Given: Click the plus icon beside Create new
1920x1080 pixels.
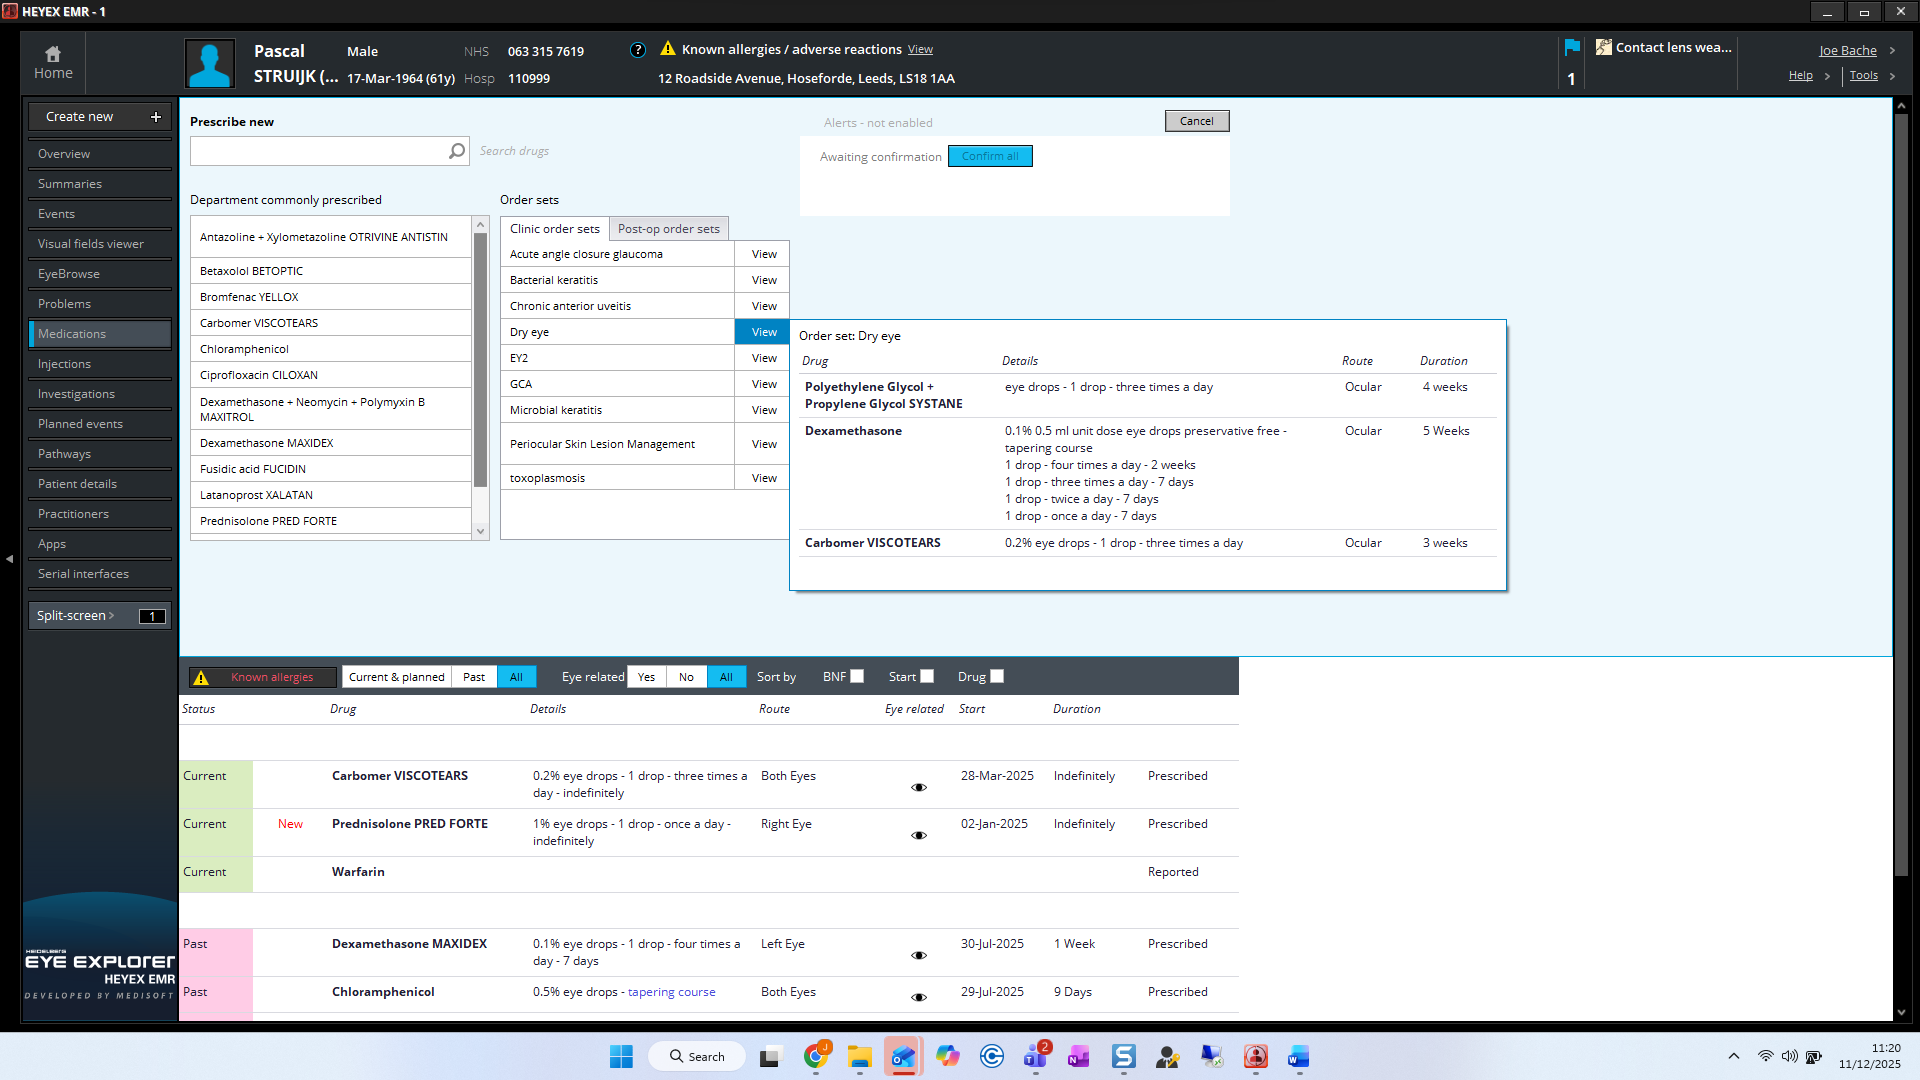Looking at the screenshot, I should 156,117.
